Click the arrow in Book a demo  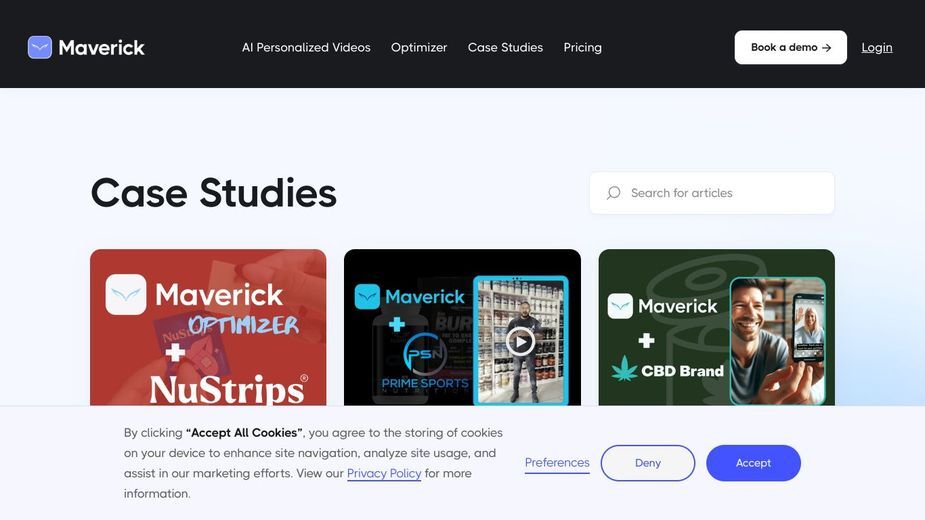826,48
